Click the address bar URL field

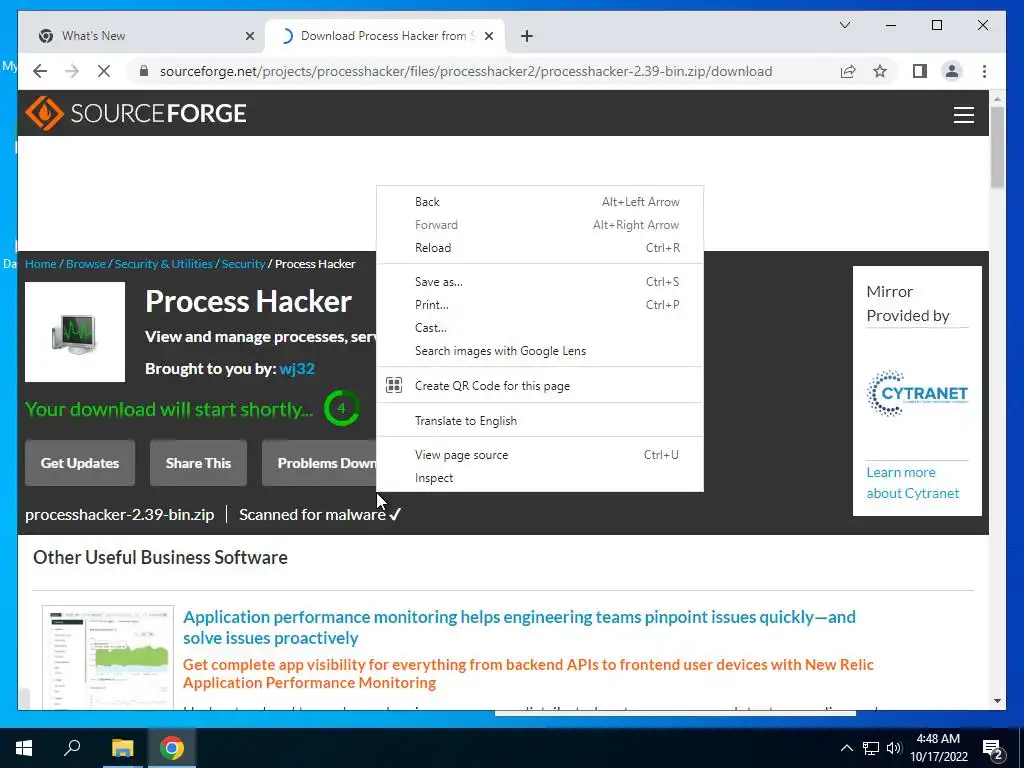466,71
